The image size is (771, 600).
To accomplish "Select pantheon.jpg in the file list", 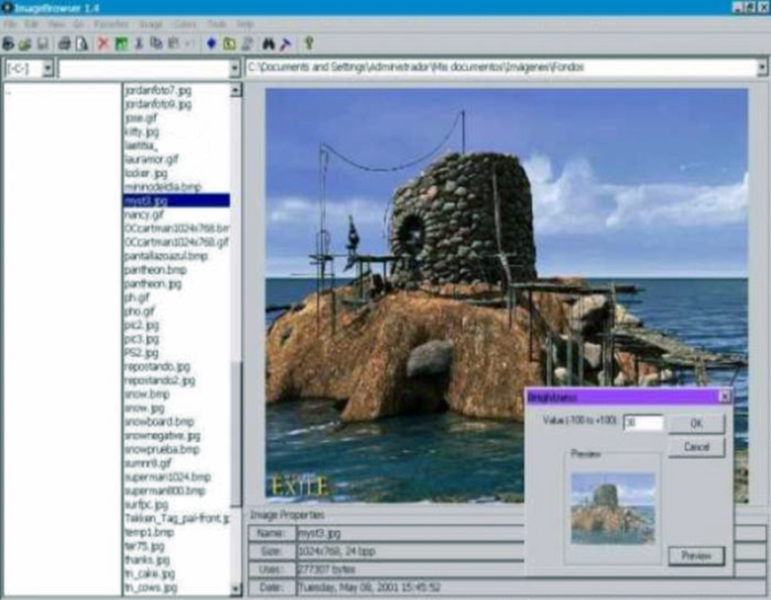I will (153, 283).
